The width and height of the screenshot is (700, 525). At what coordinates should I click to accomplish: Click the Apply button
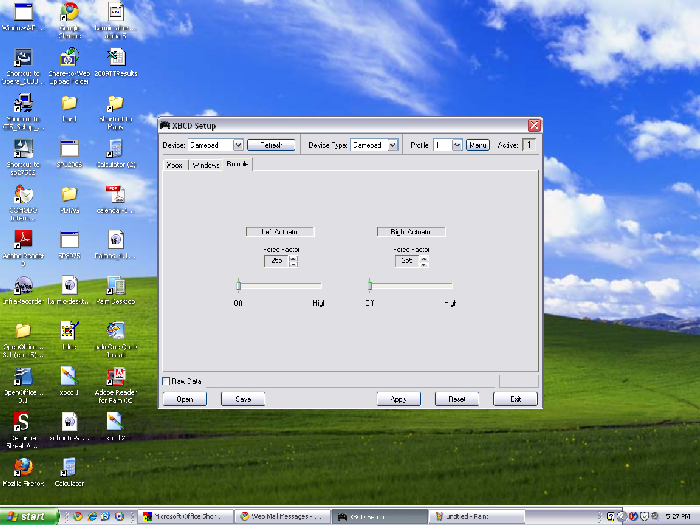(398, 399)
